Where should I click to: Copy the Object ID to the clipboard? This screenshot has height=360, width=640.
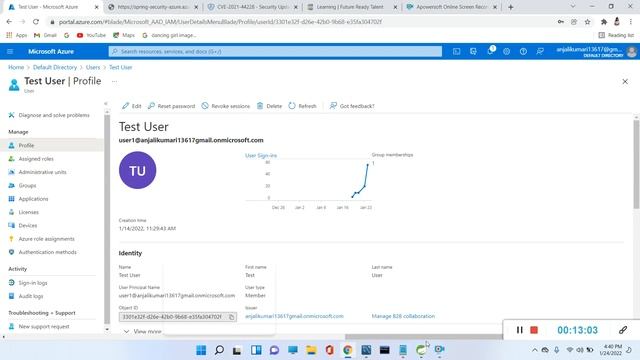231,317
